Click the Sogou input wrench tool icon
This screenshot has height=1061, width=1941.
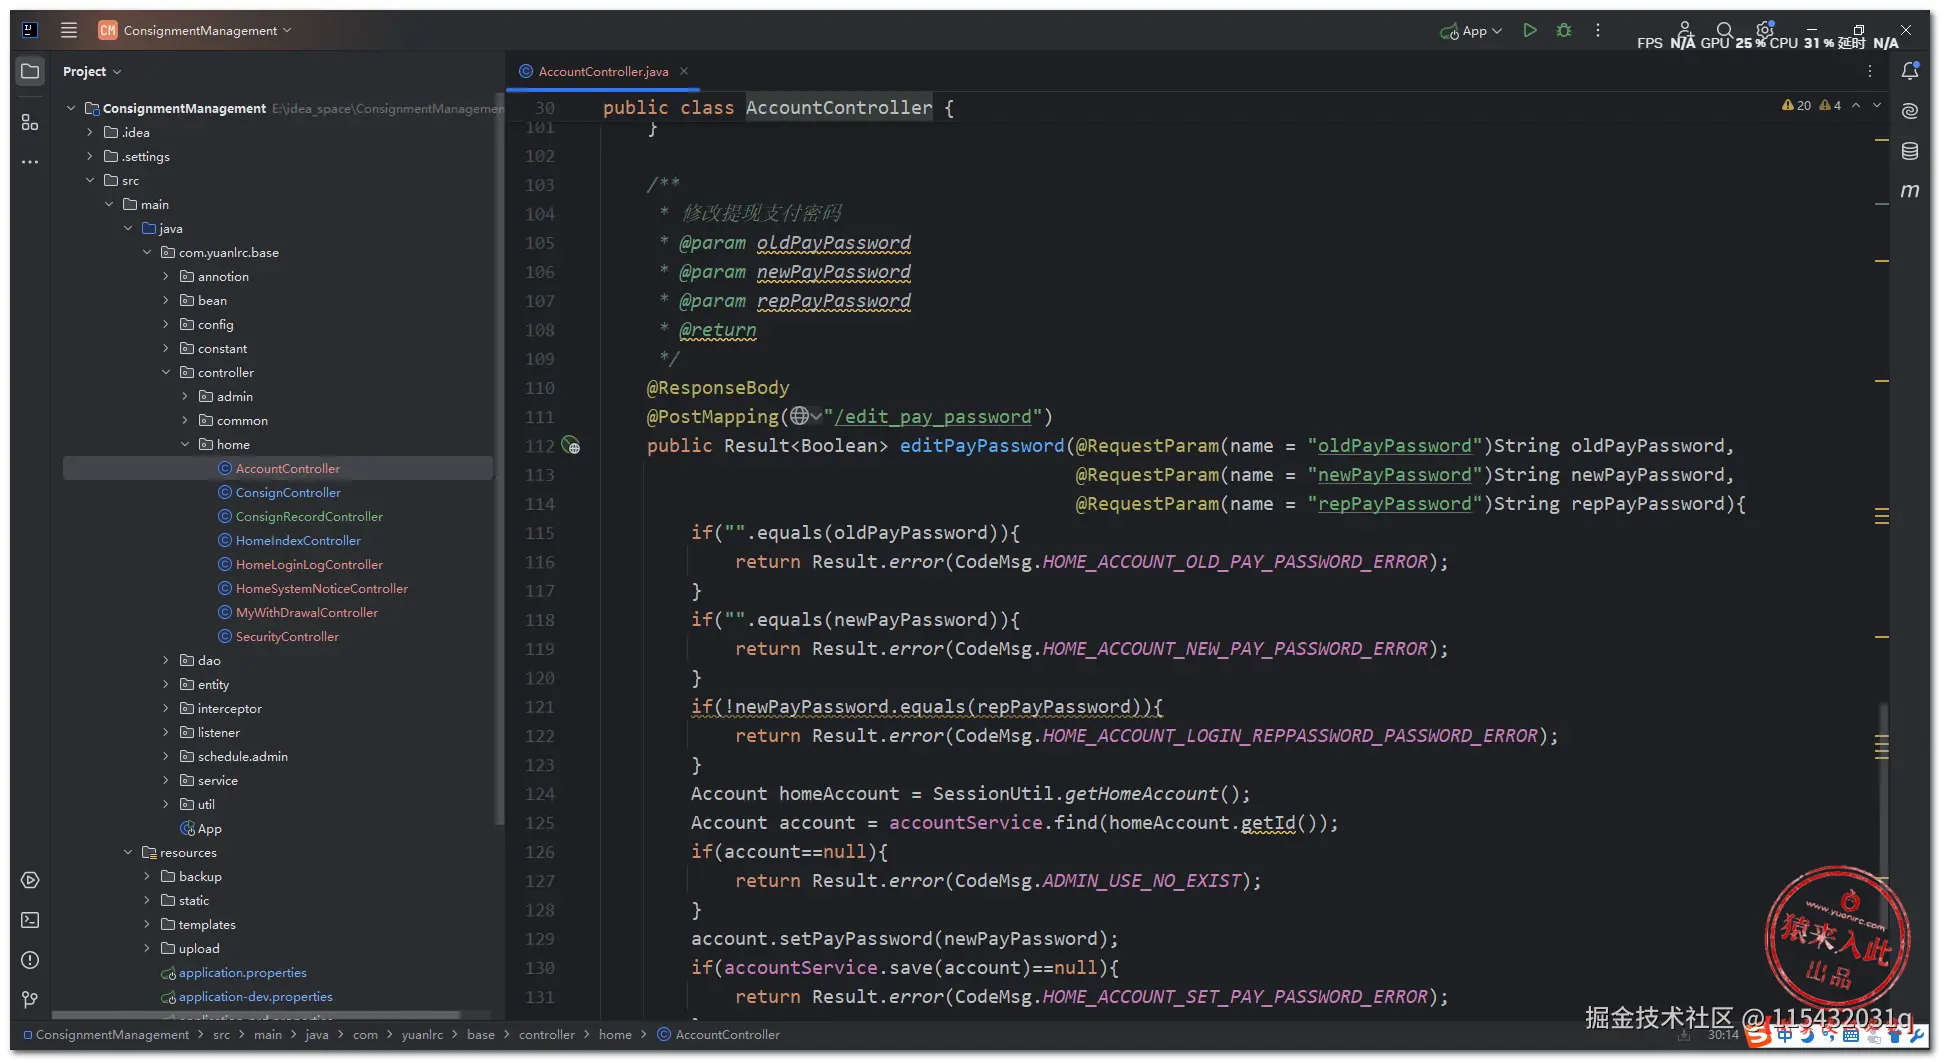[x=1917, y=1035]
